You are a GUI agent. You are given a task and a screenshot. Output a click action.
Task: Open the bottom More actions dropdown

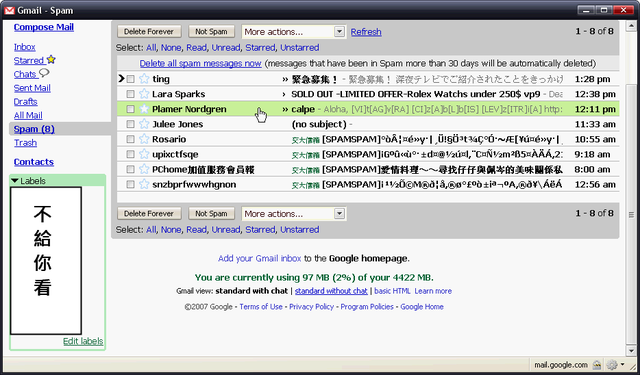pyautogui.click(x=293, y=214)
